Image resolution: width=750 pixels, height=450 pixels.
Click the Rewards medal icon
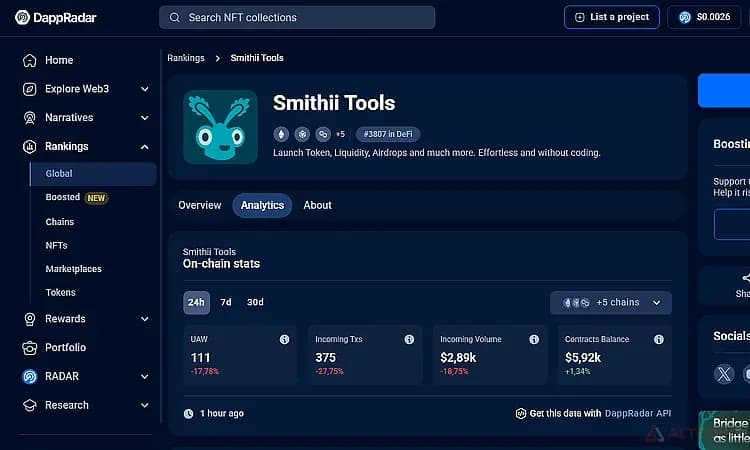30,319
